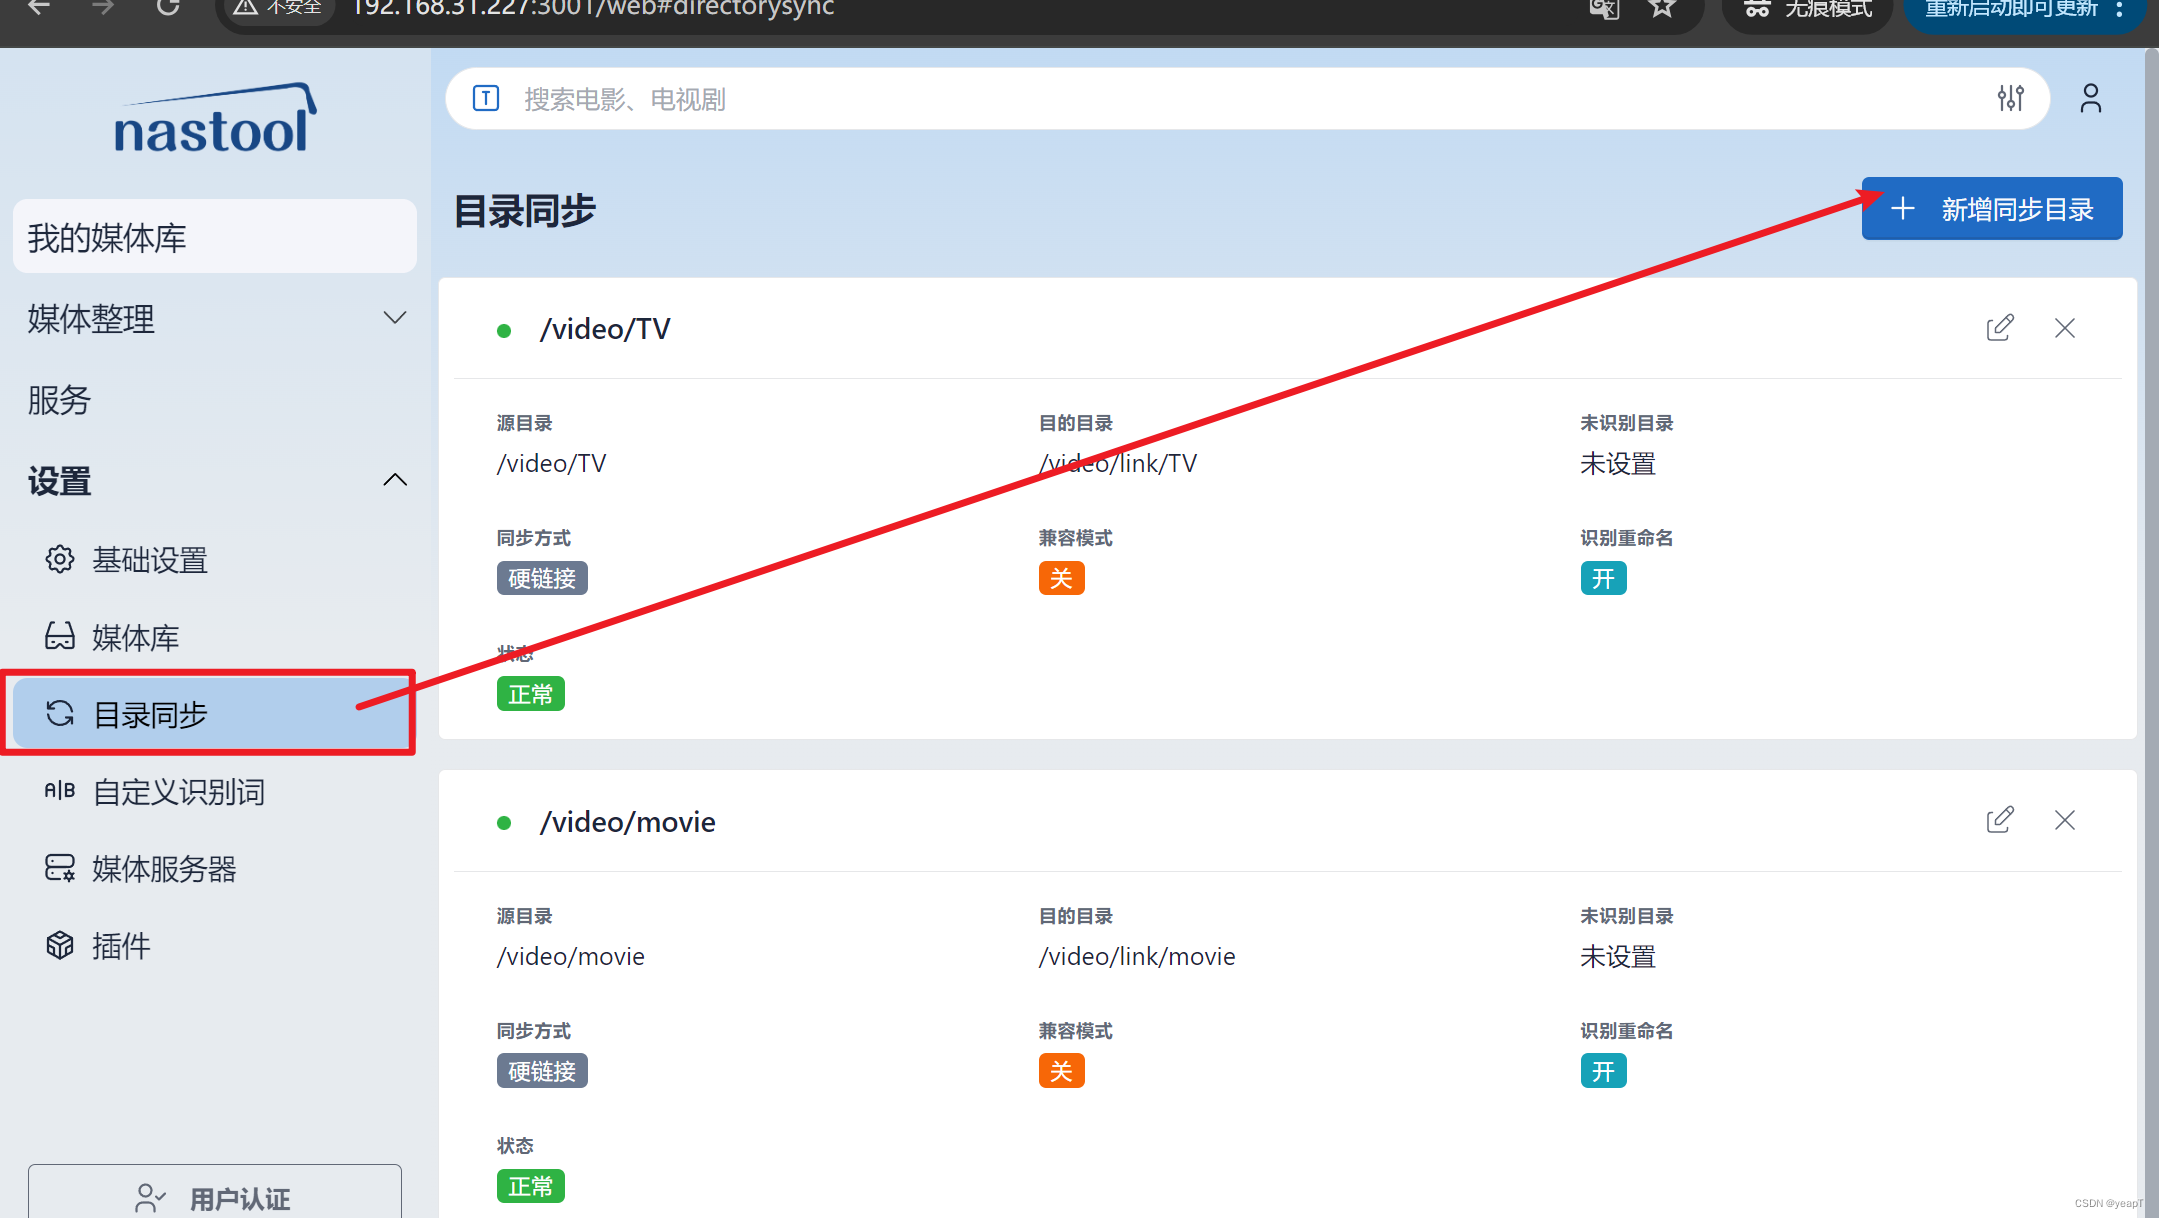Go to 媒体库 settings

point(135,637)
